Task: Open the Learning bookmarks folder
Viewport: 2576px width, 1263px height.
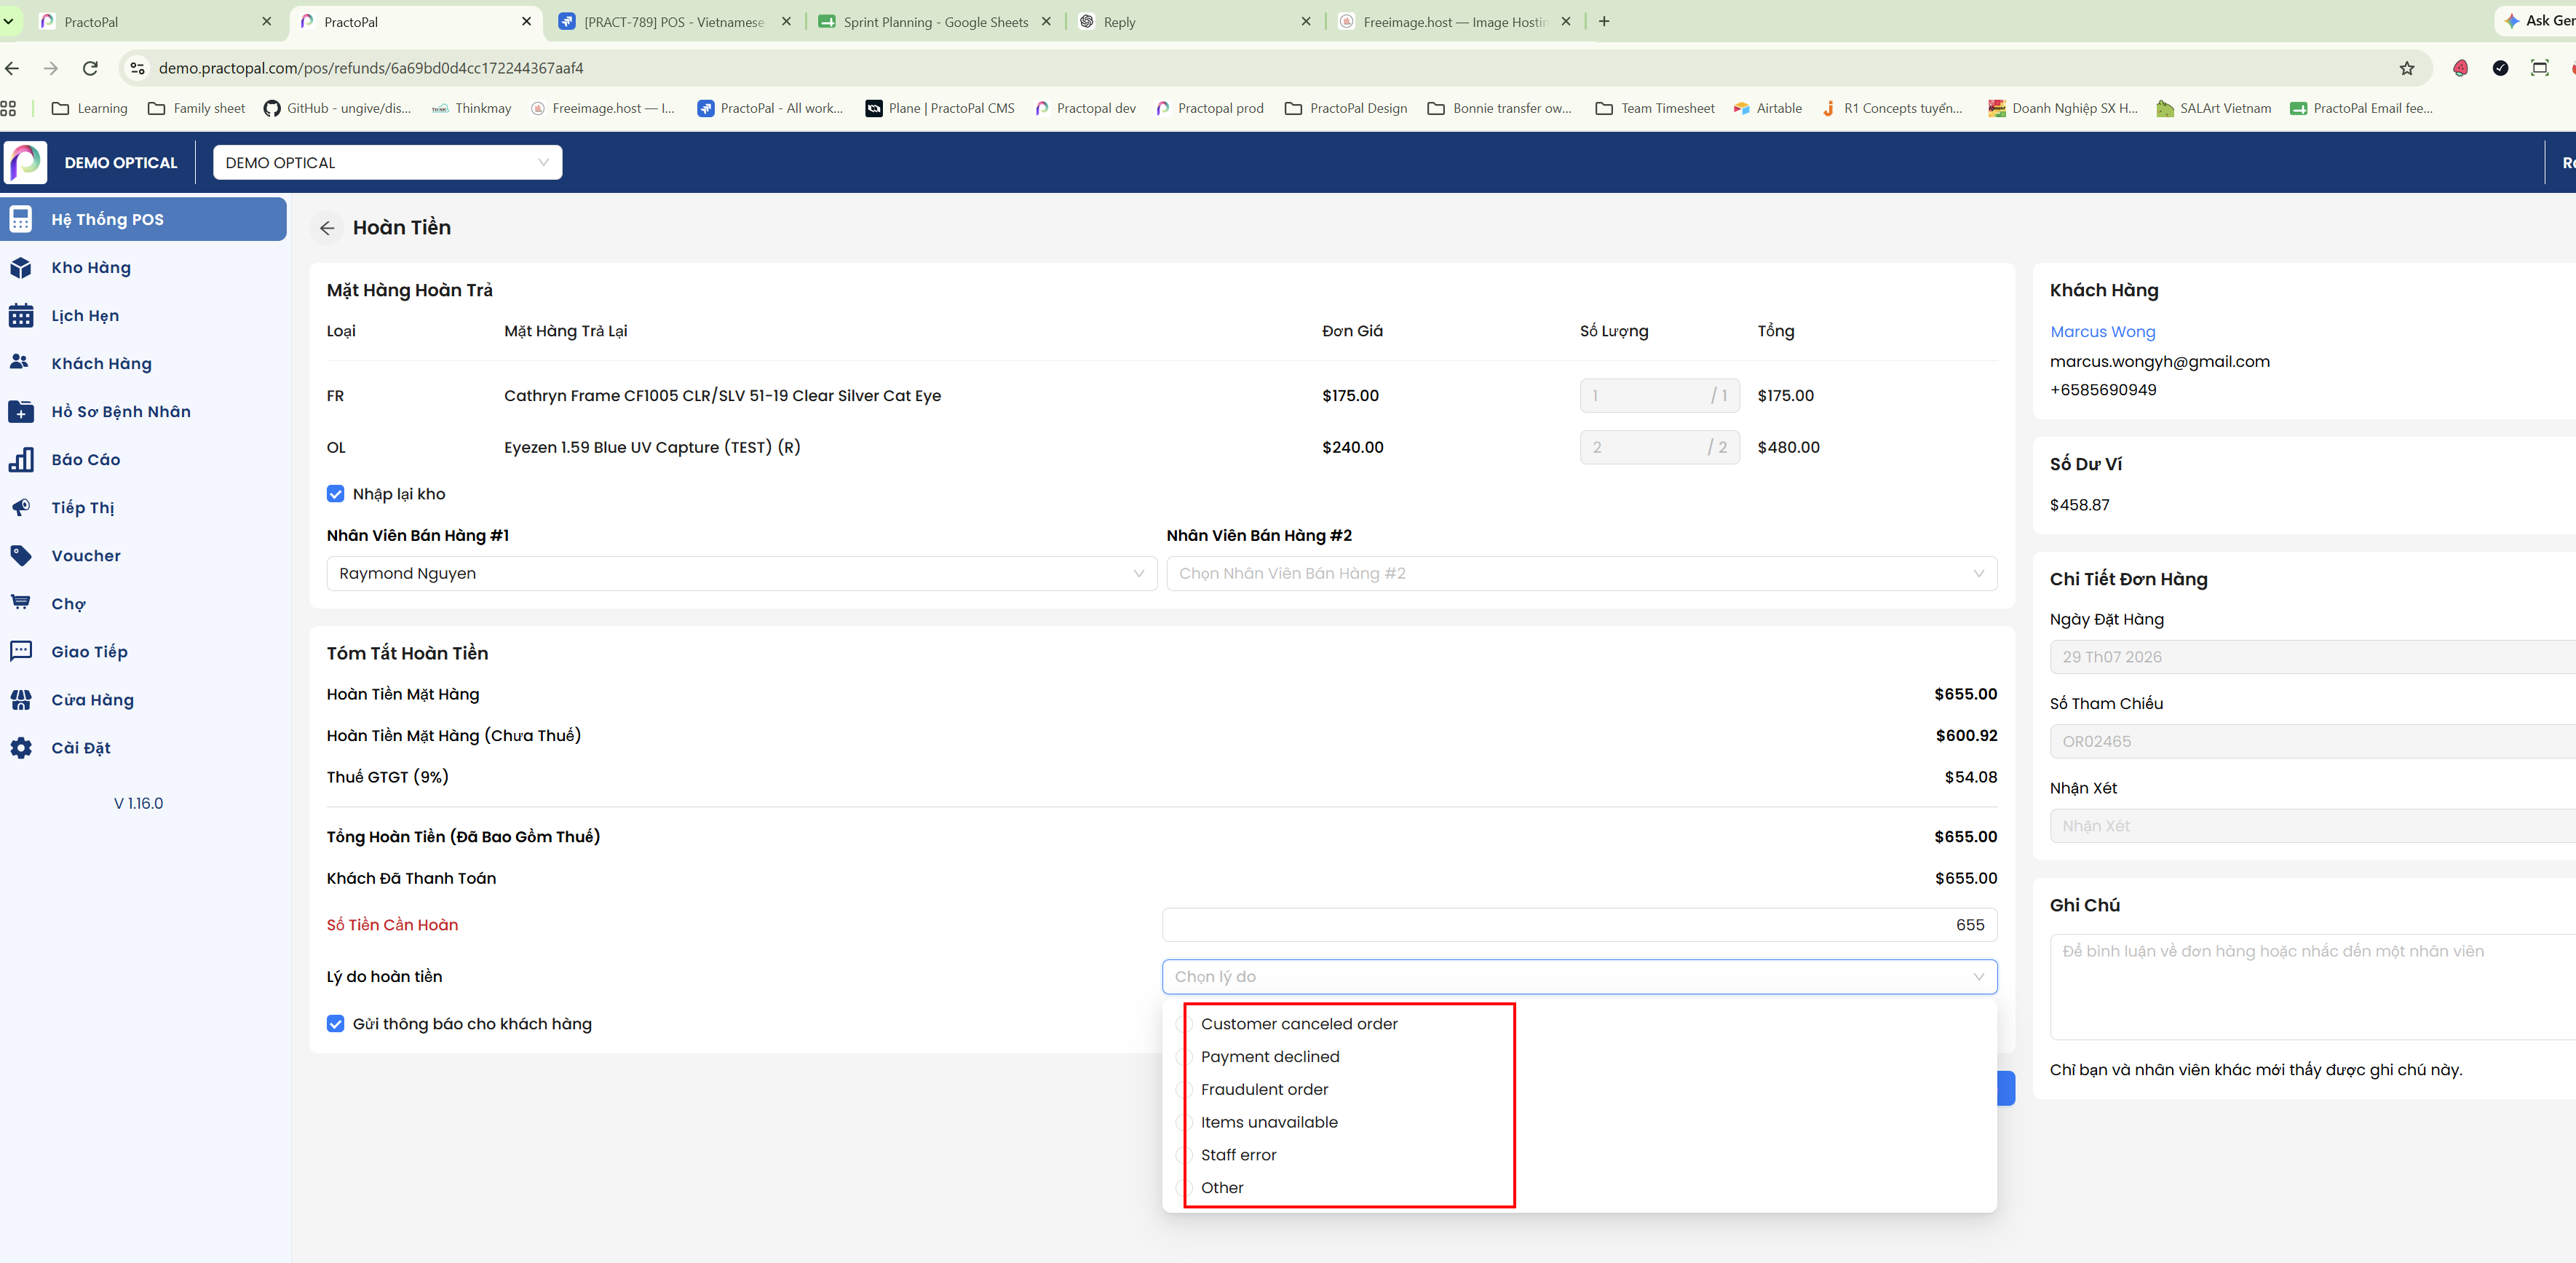Action: coord(89,108)
